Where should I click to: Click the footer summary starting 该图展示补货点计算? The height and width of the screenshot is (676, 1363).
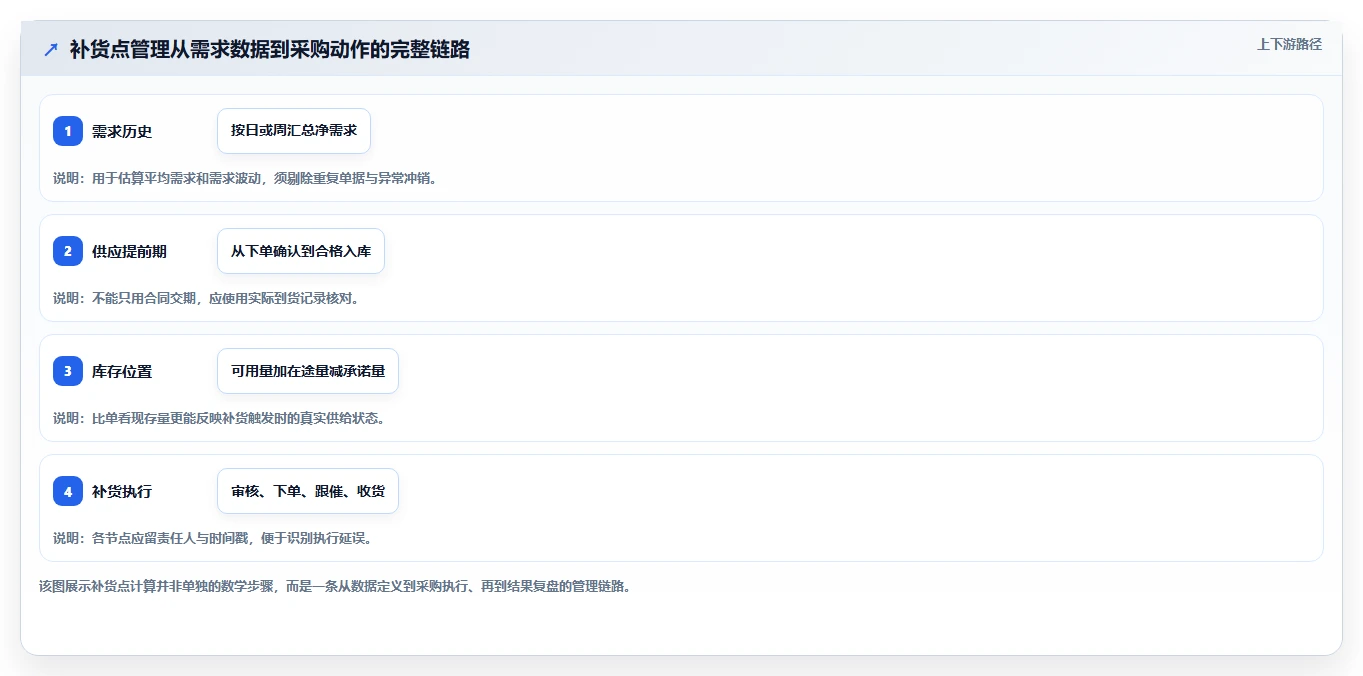coord(335,587)
